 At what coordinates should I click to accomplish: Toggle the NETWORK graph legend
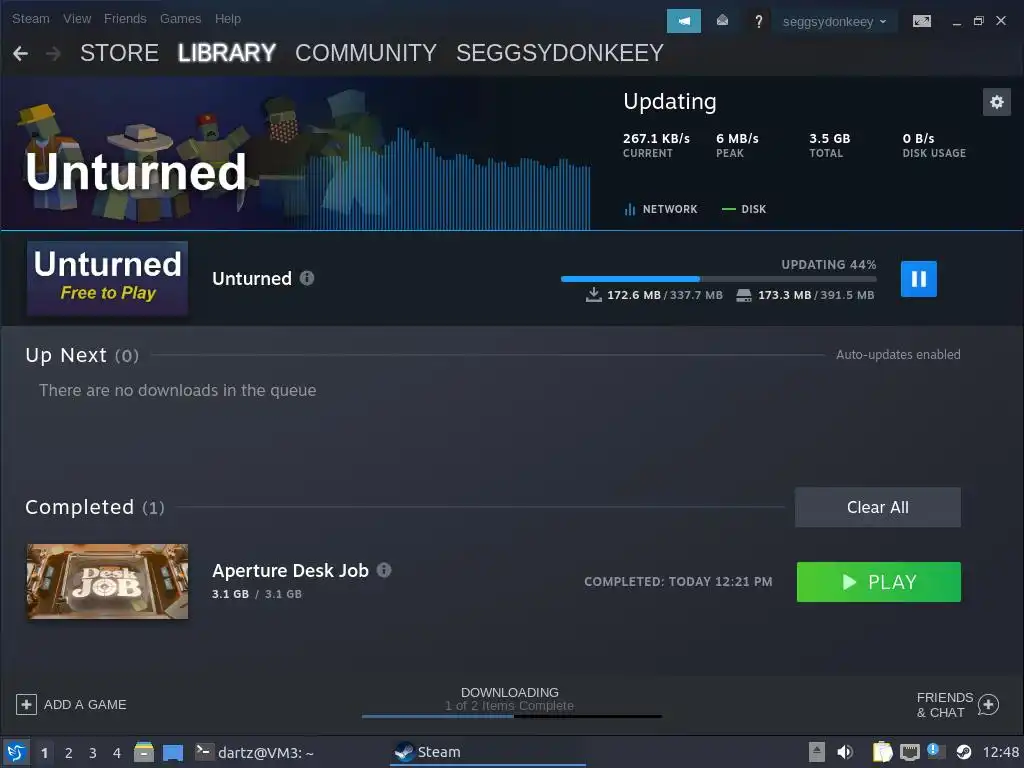click(x=661, y=209)
